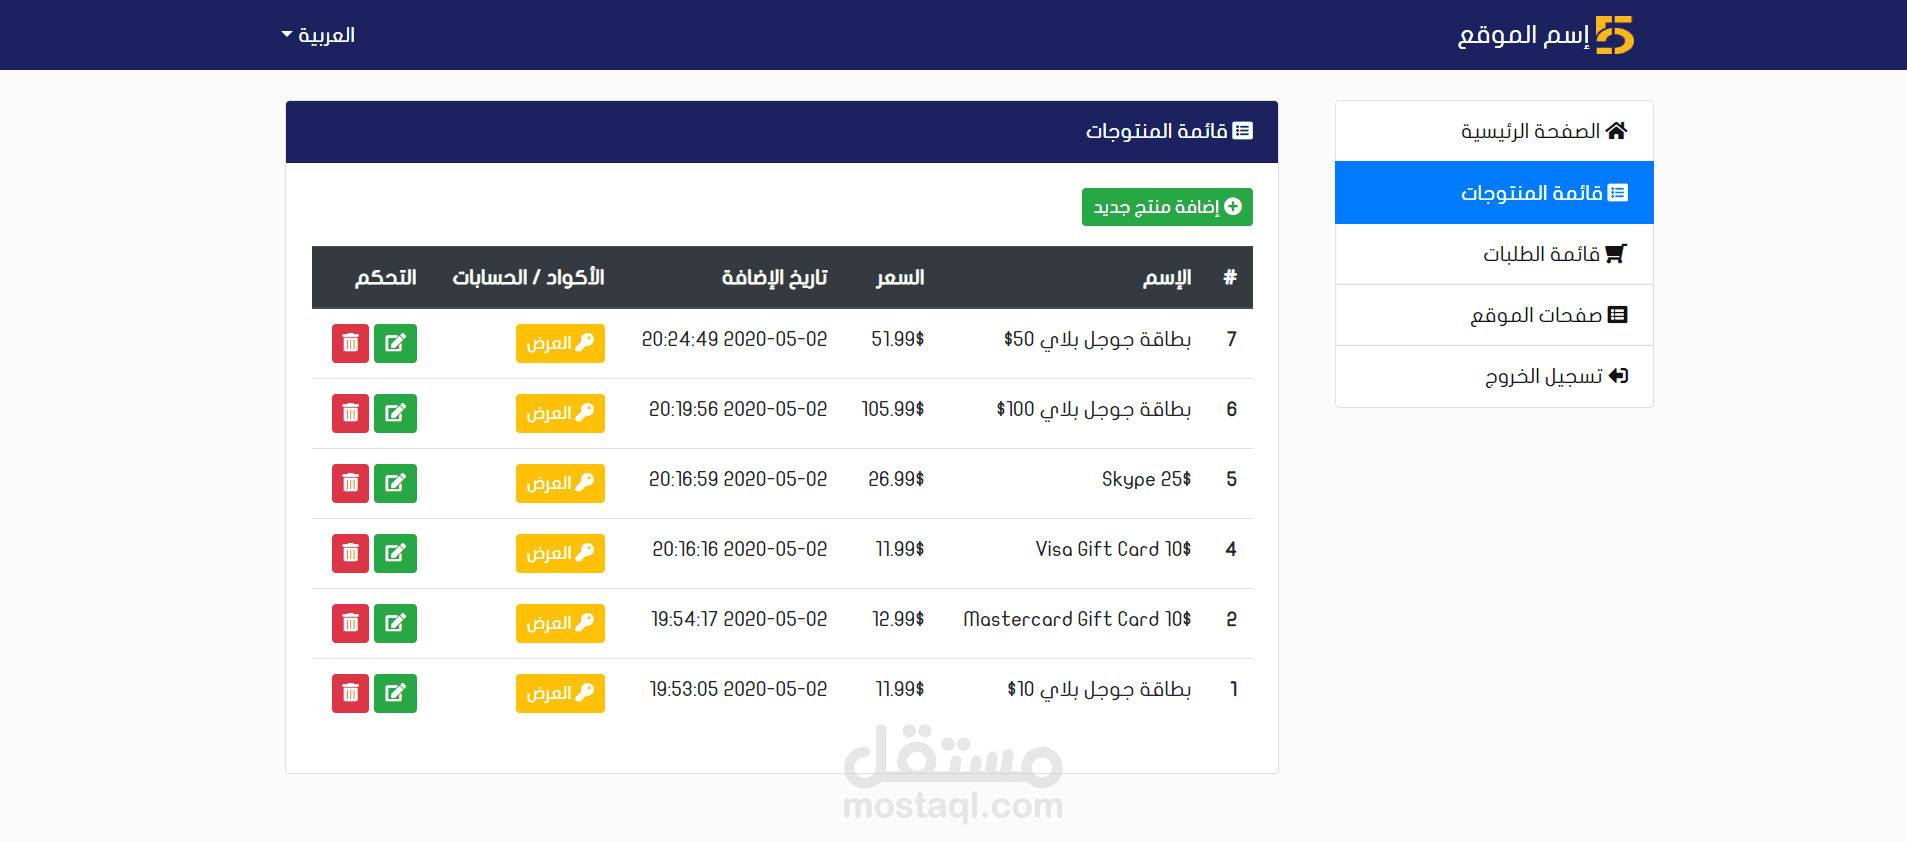Click the الإسم column header
The width and height of the screenshot is (1907, 842).
pyautogui.click(x=1167, y=277)
